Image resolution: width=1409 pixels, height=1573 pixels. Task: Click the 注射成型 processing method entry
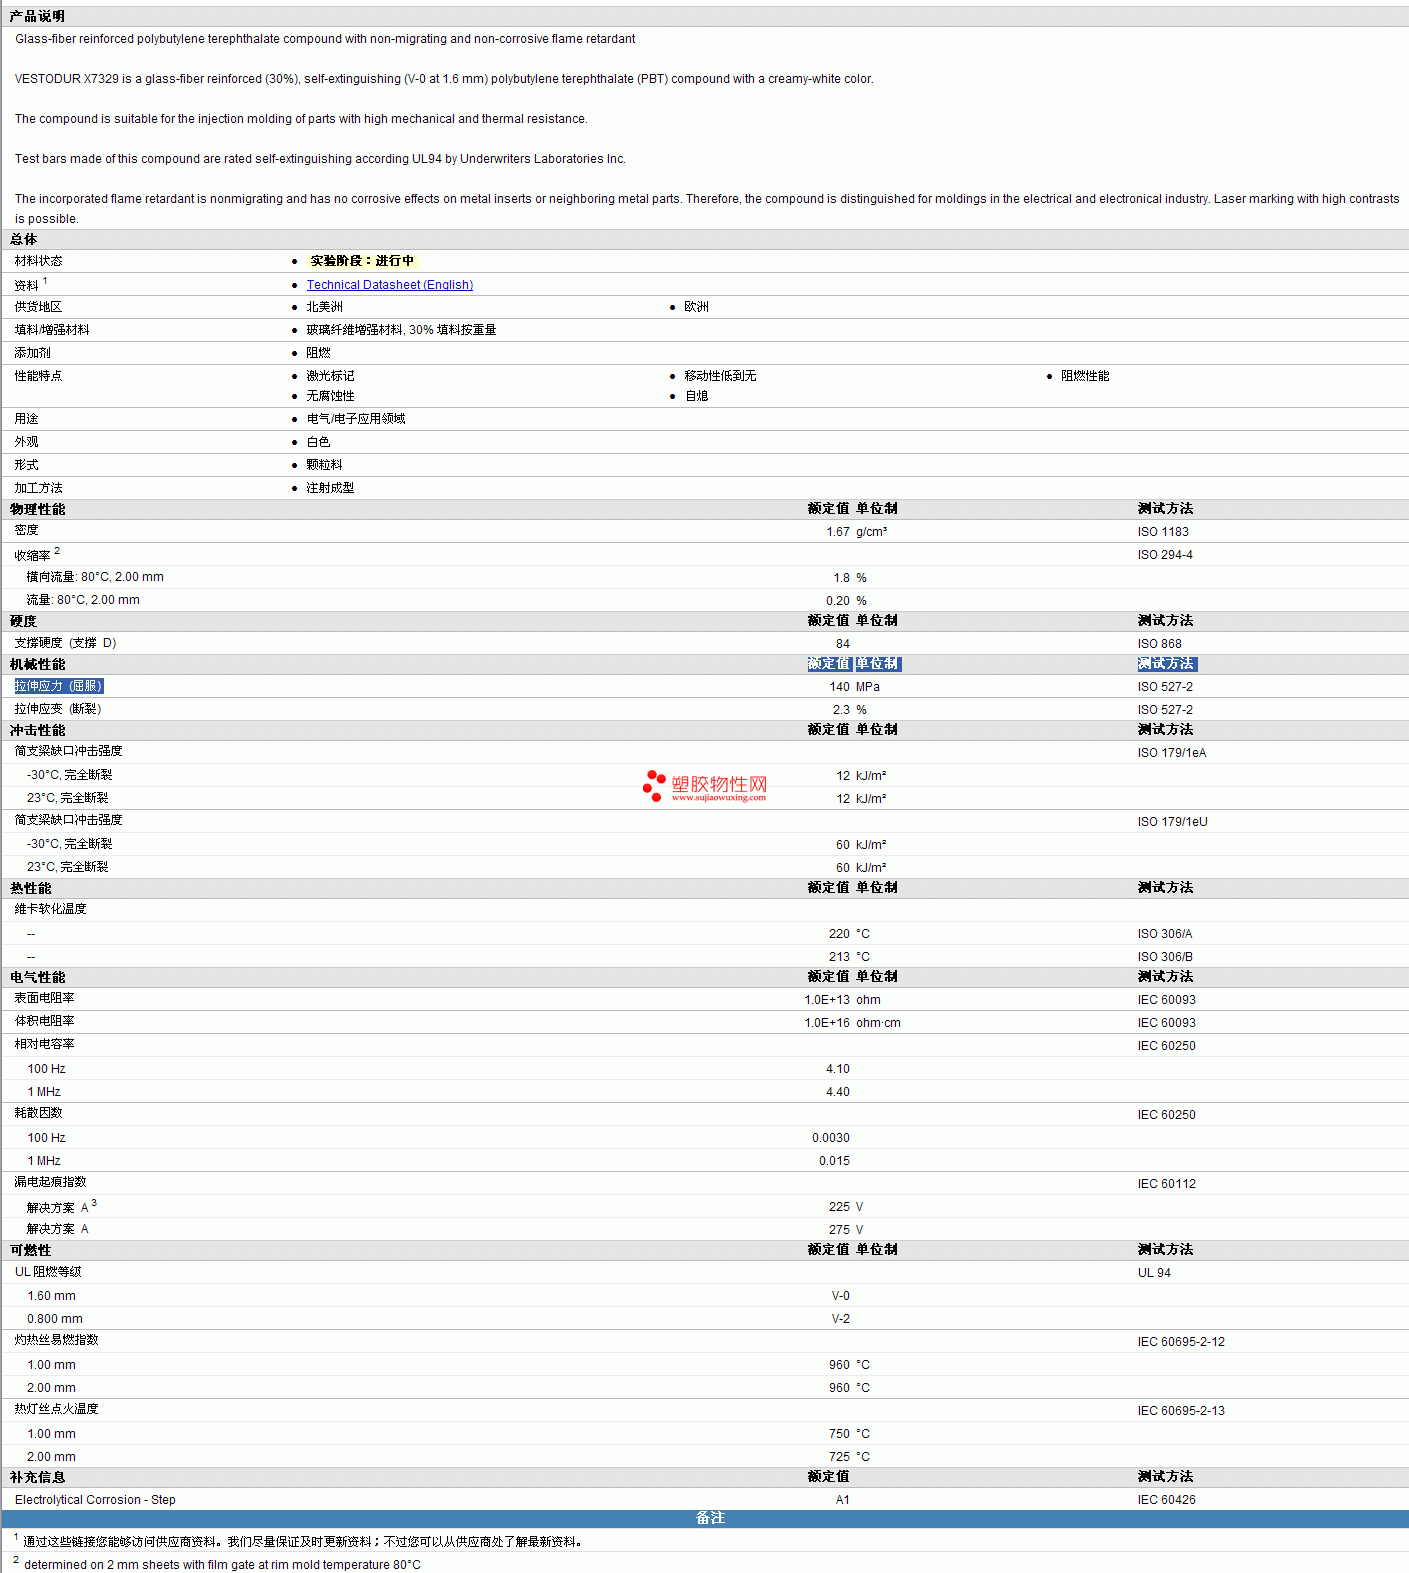click(x=330, y=488)
